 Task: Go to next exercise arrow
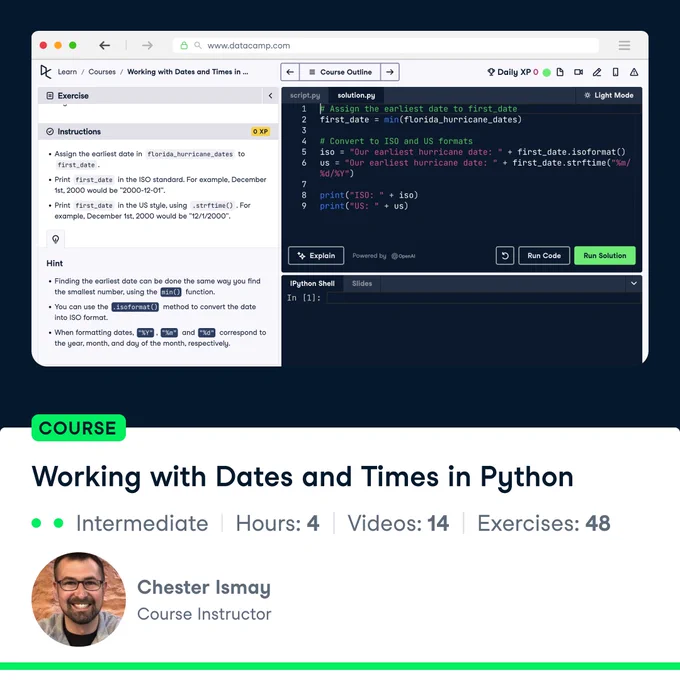pos(390,72)
